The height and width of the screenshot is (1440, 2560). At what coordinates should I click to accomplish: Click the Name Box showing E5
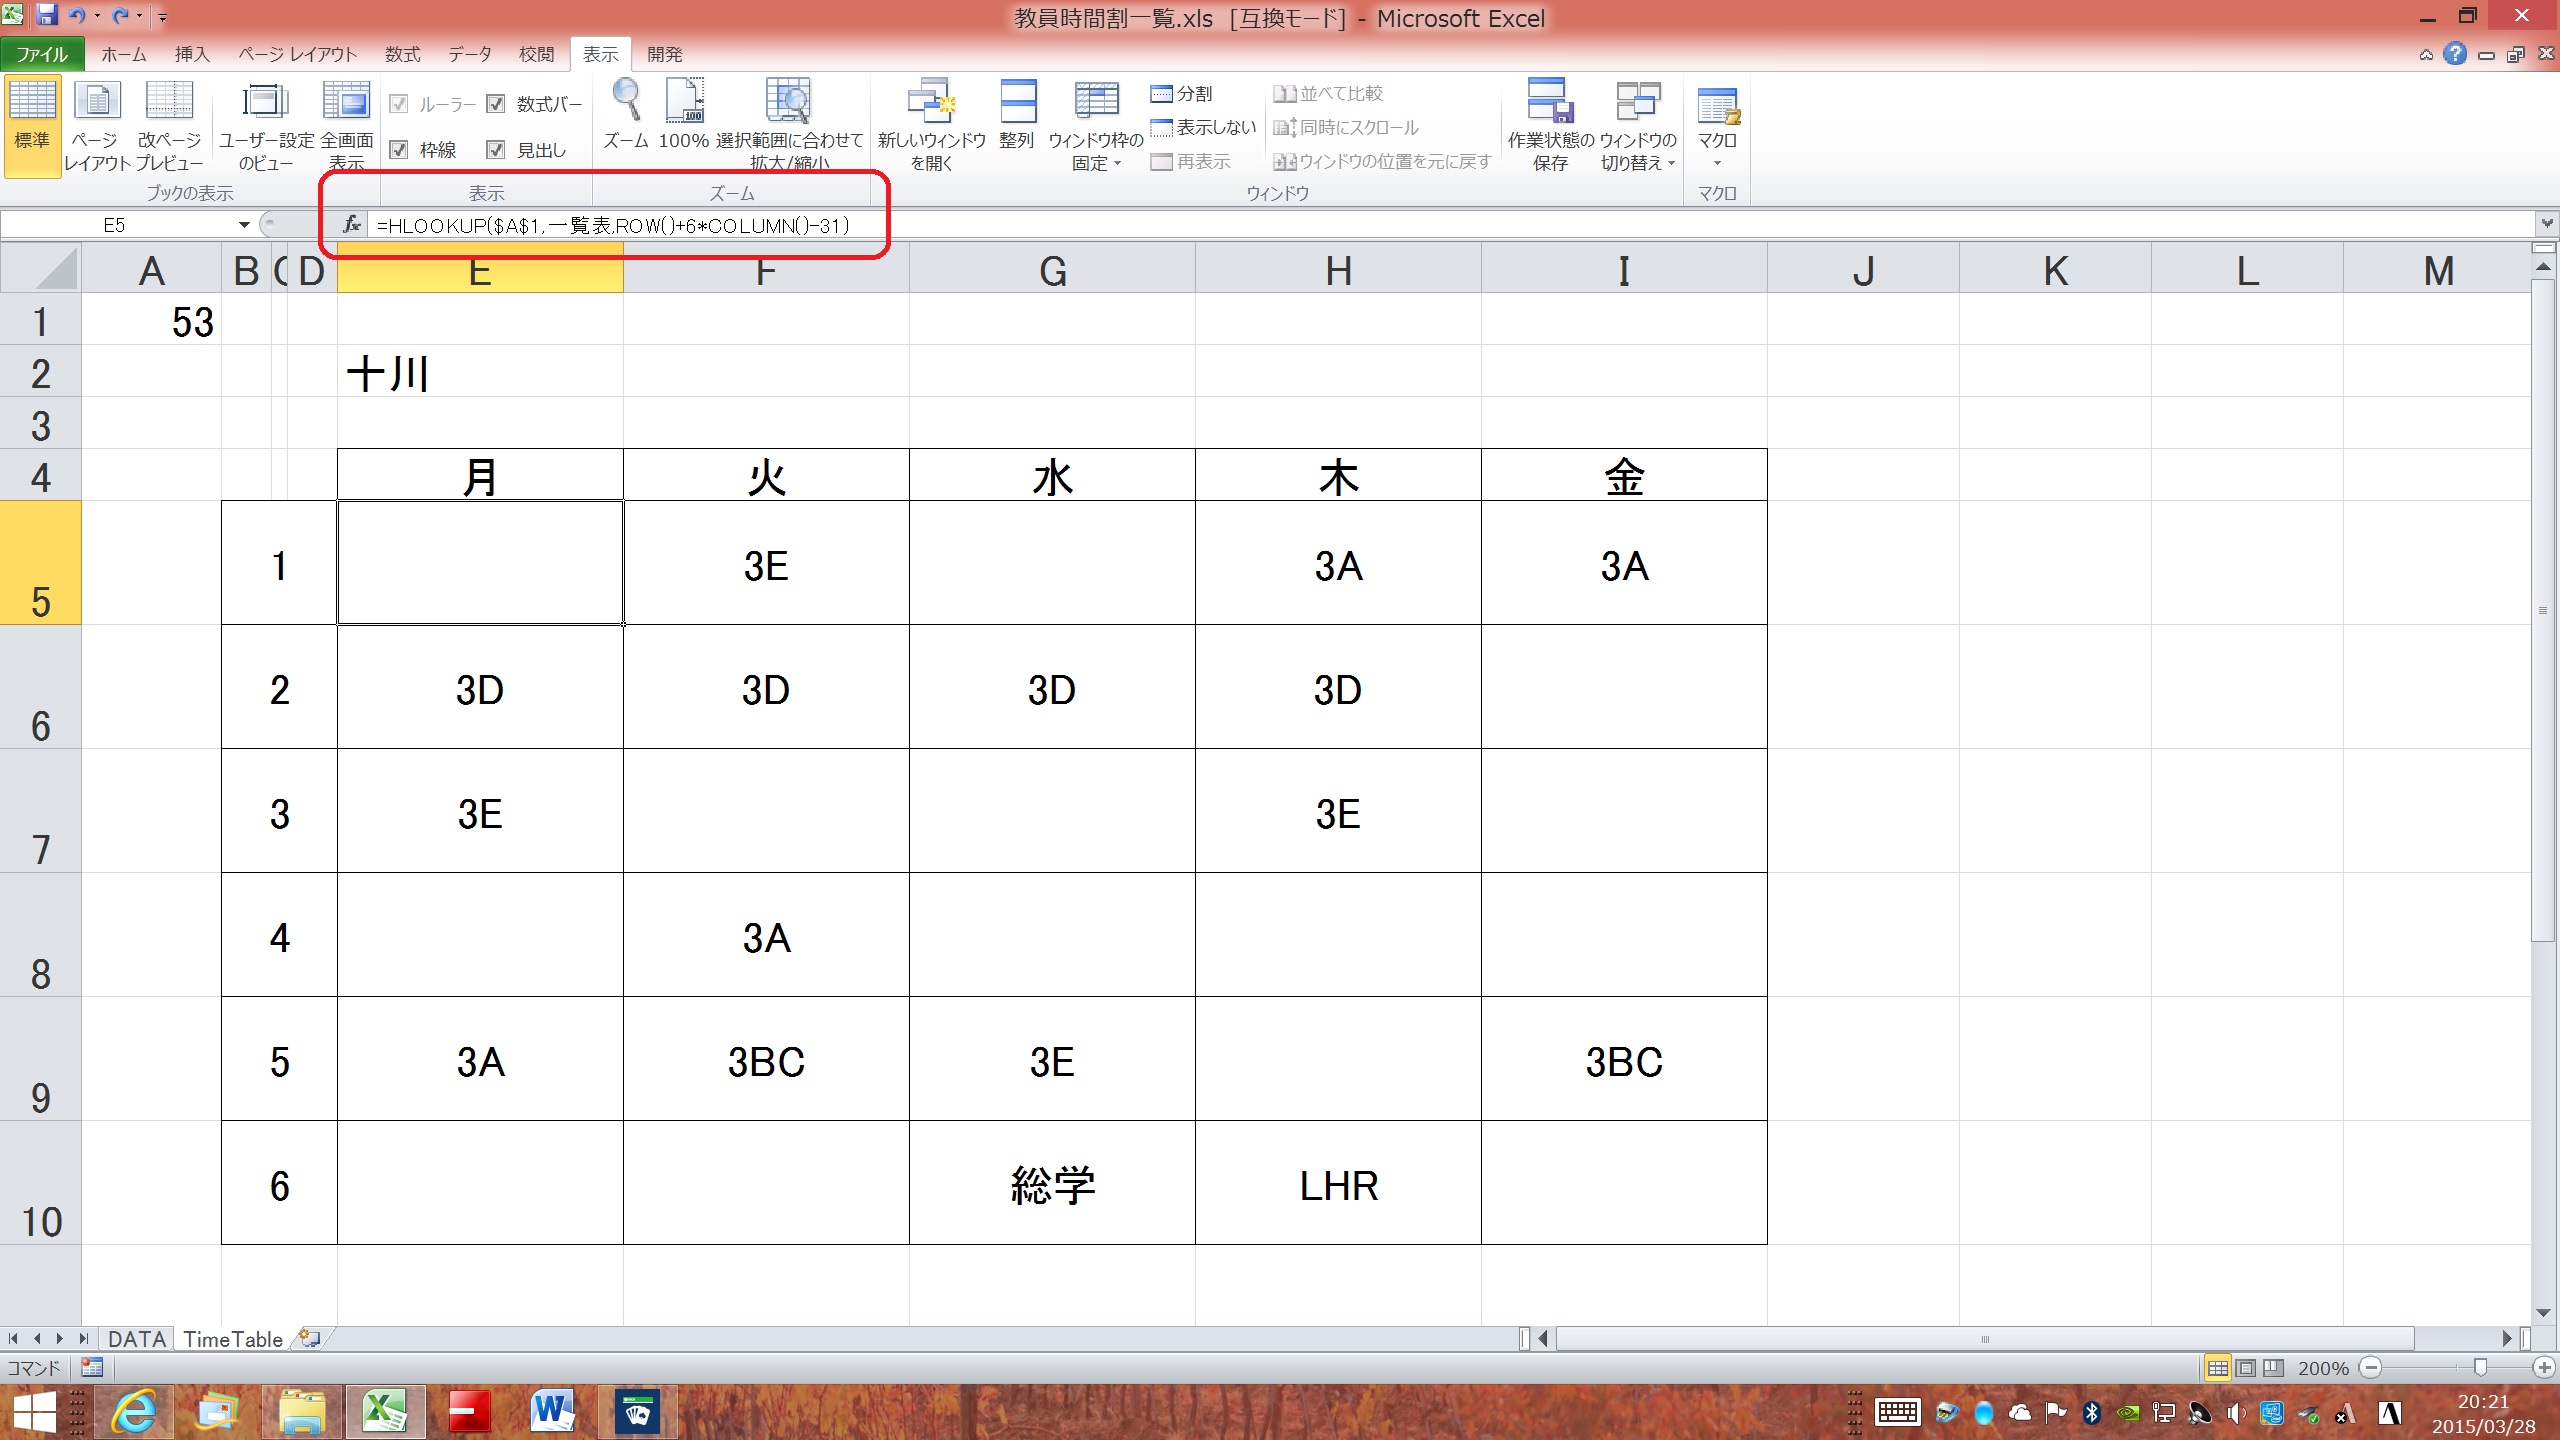tap(115, 225)
